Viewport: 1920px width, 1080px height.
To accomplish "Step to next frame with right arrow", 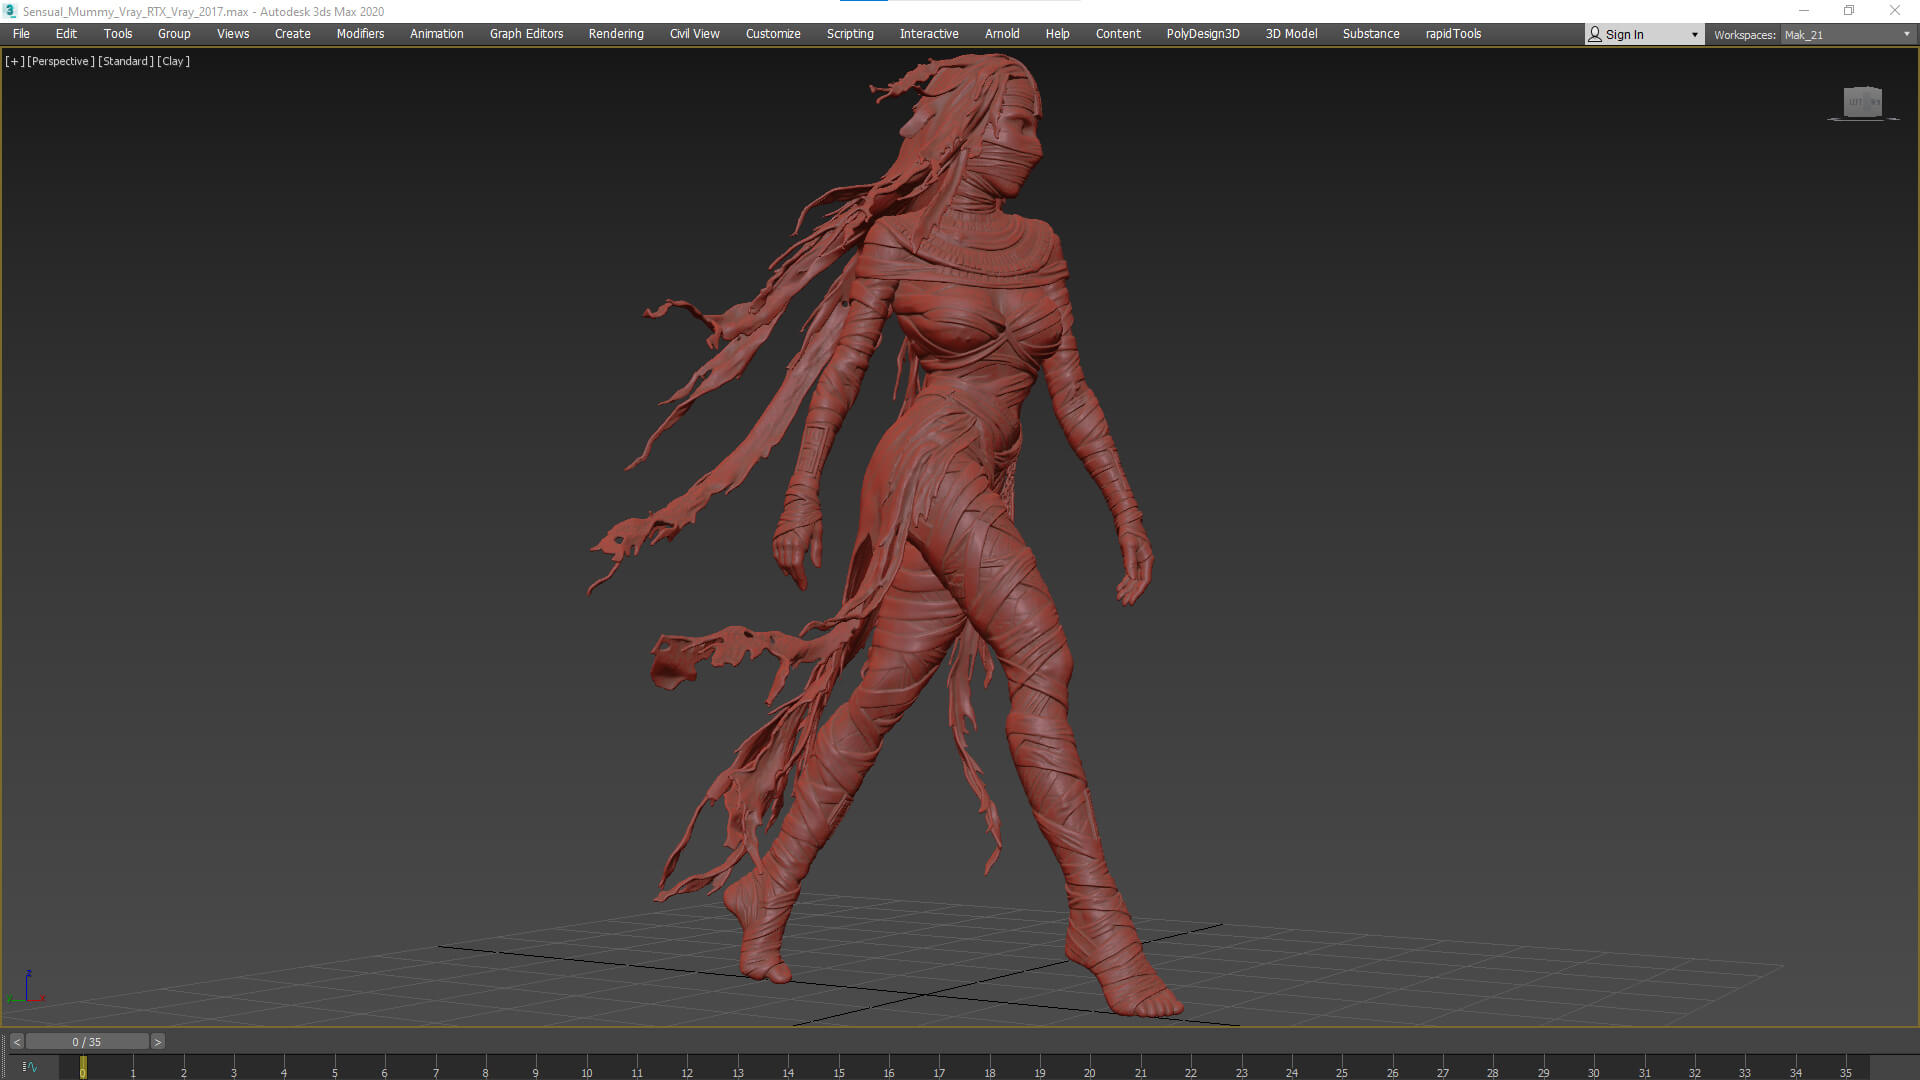I will coord(157,1042).
